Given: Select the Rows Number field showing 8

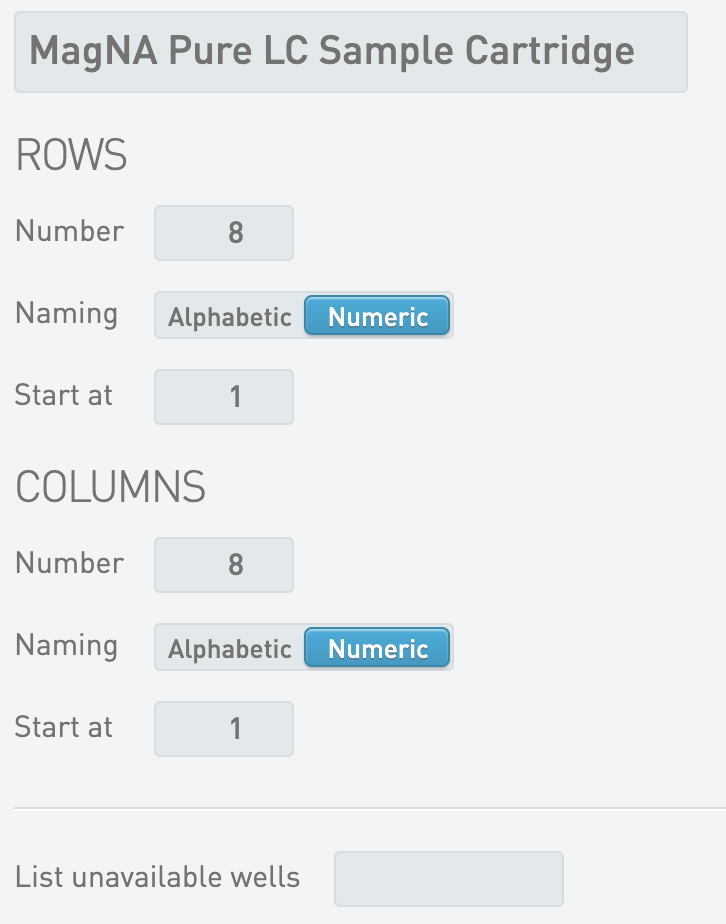Looking at the screenshot, I should (x=224, y=233).
